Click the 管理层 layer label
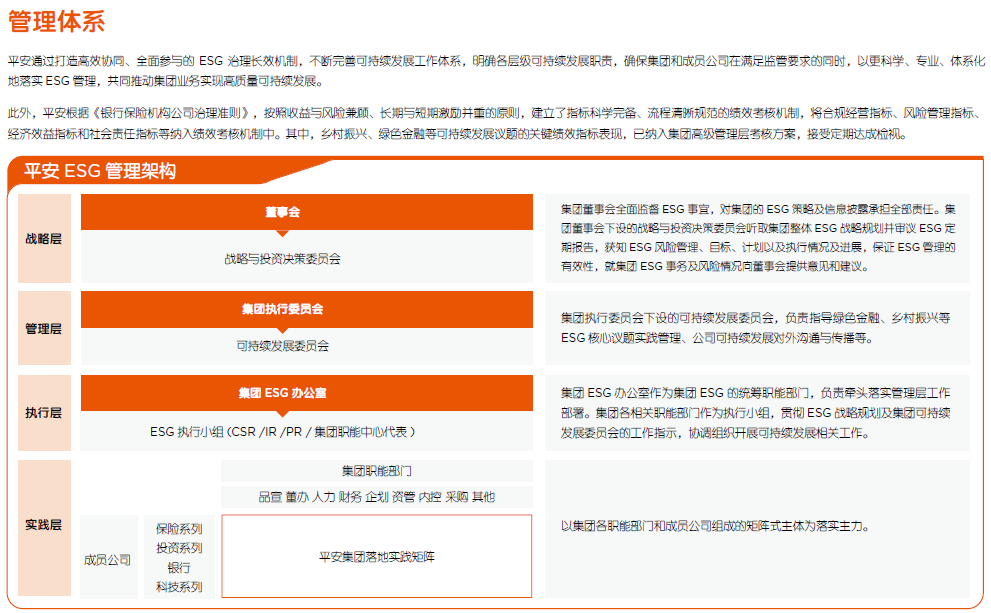The height and width of the screenshot is (613, 991). click(x=44, y=328)
